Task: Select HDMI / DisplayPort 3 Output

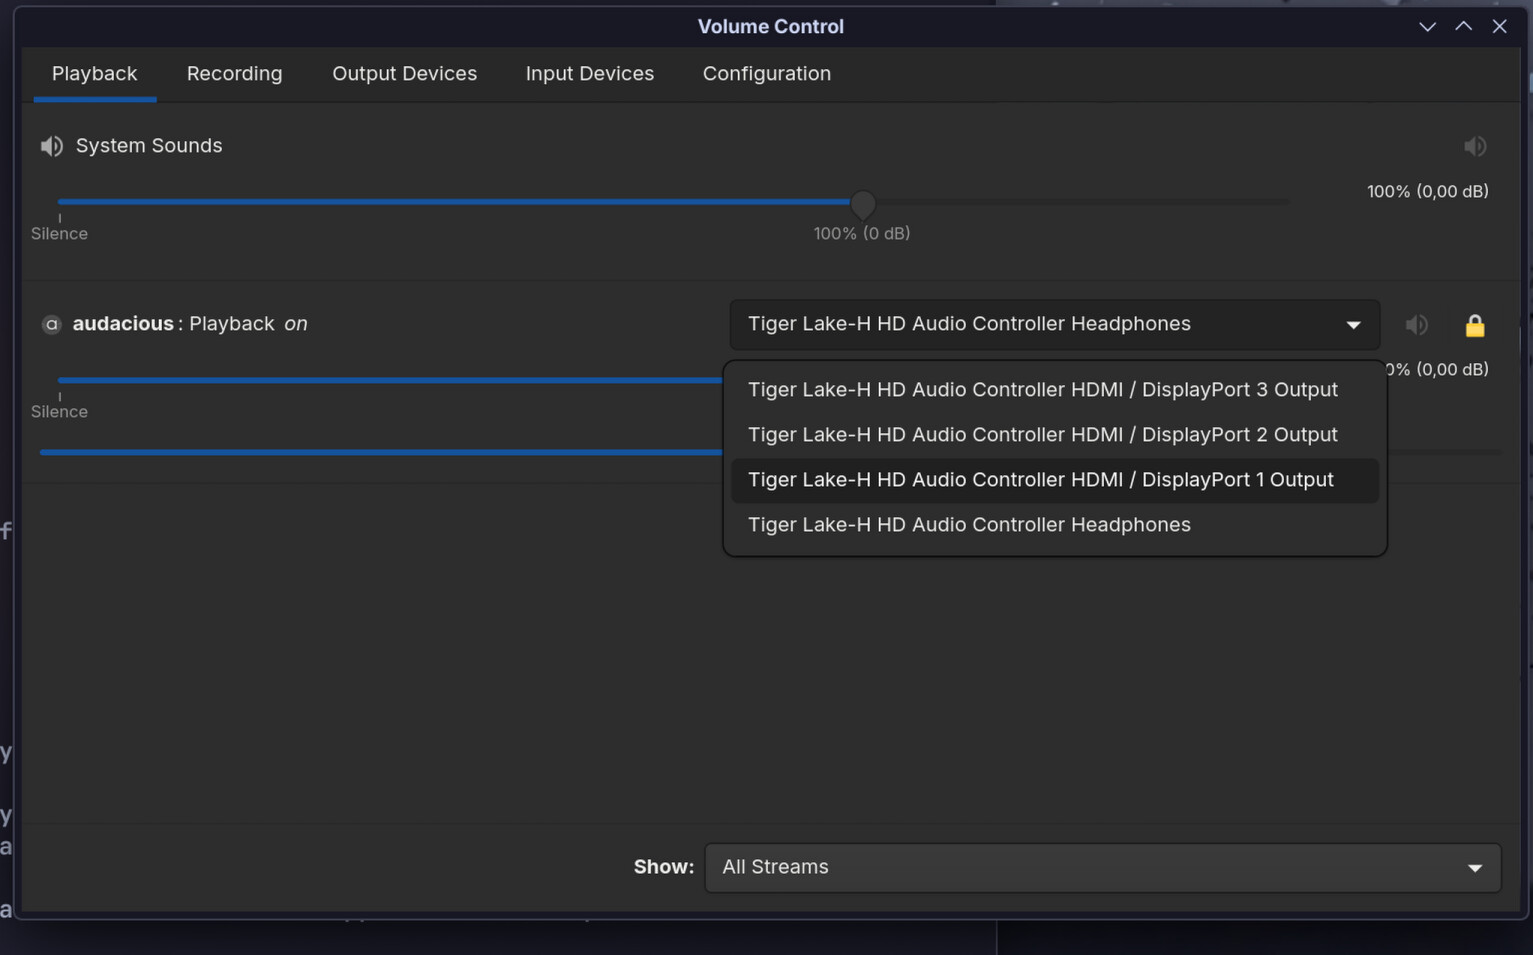Action: tap(1042, 390)
